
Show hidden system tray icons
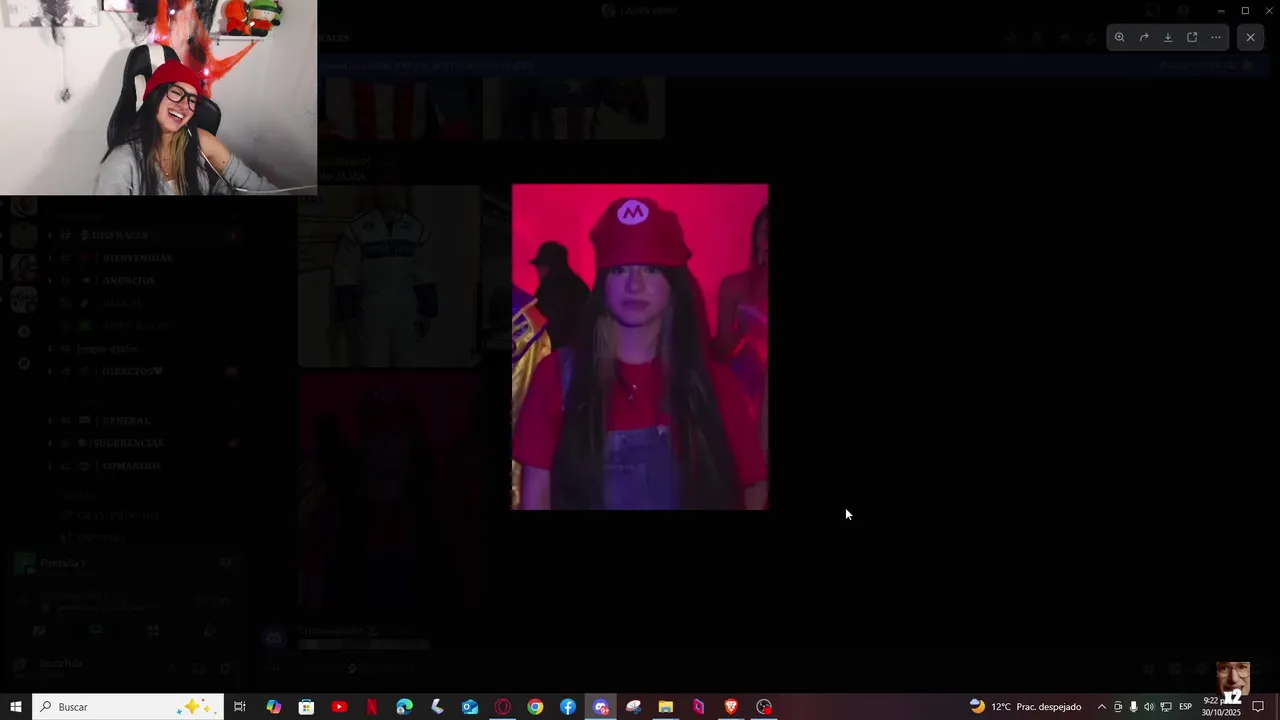[x=1102, y=707]
